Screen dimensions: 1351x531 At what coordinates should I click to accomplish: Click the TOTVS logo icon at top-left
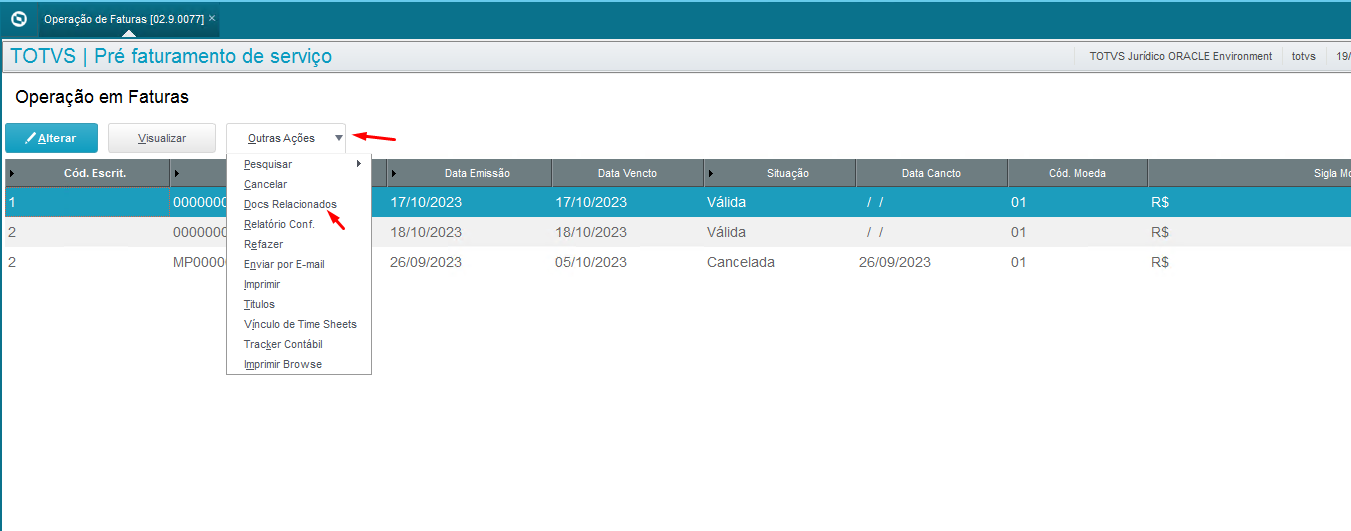[18, 19]
